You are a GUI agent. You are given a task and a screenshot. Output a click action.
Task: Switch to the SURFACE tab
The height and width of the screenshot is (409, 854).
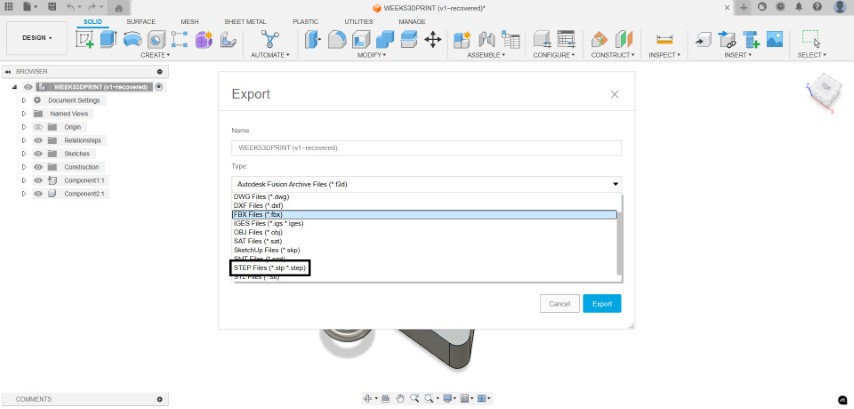(141, 22)
